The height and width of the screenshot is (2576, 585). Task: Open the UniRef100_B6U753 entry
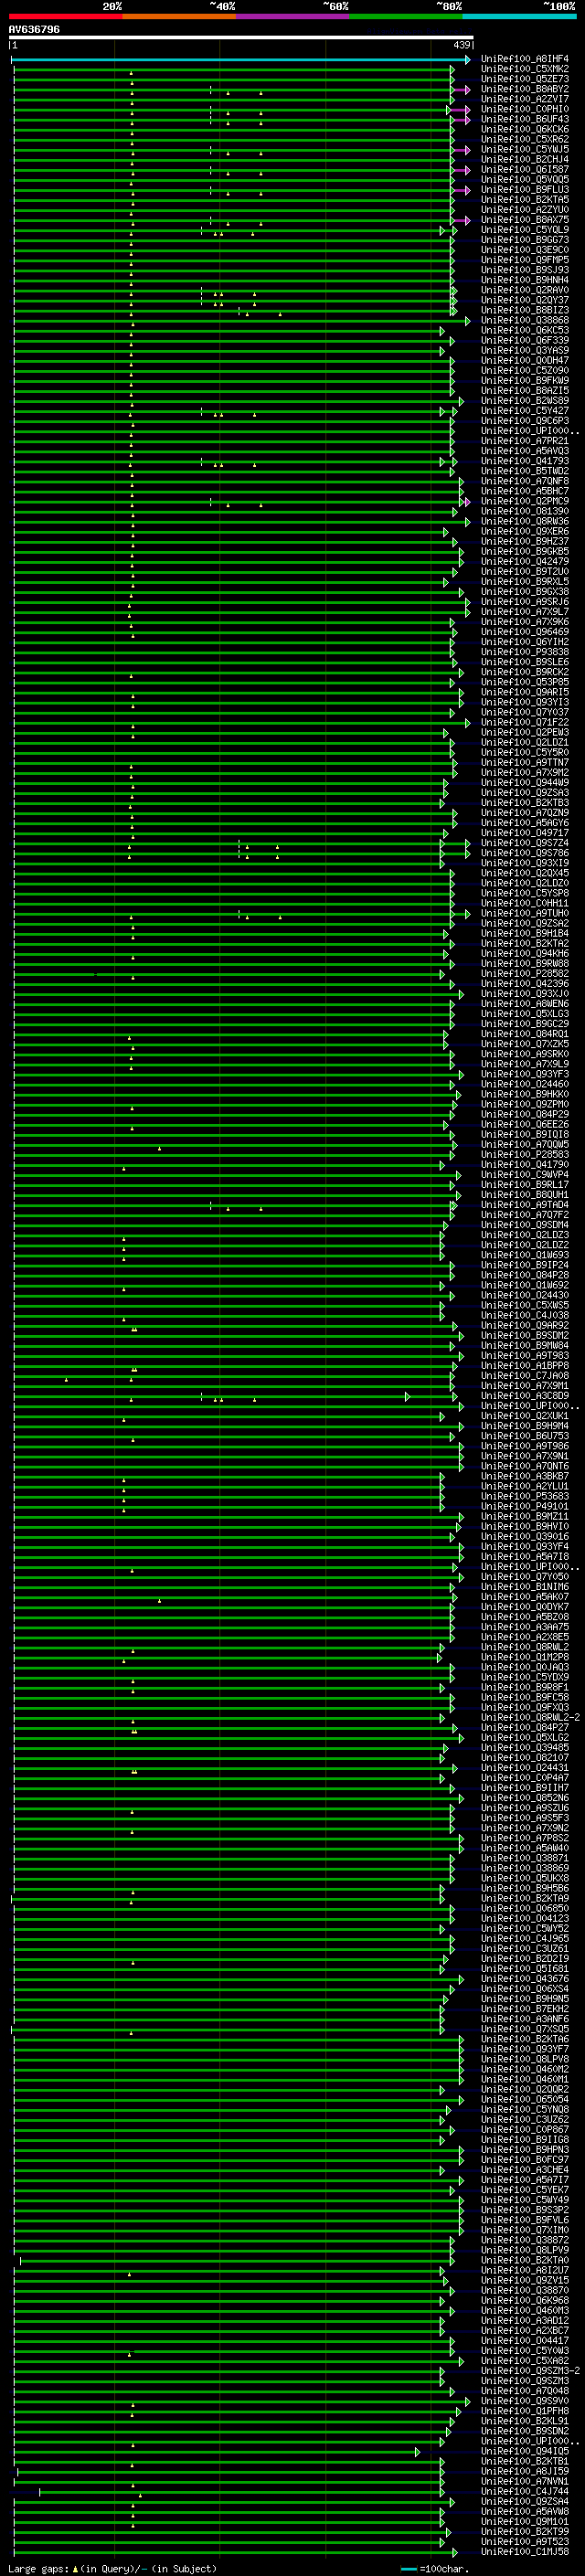click(525, 1435)
